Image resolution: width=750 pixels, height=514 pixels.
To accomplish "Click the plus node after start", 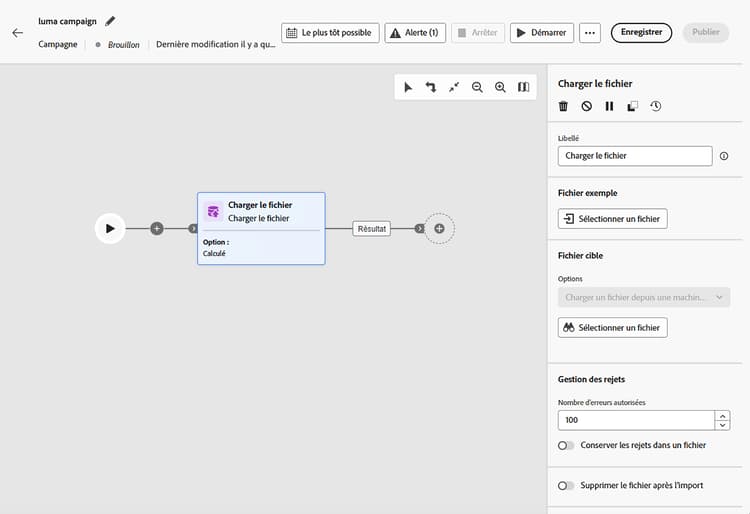I will 157,229.
